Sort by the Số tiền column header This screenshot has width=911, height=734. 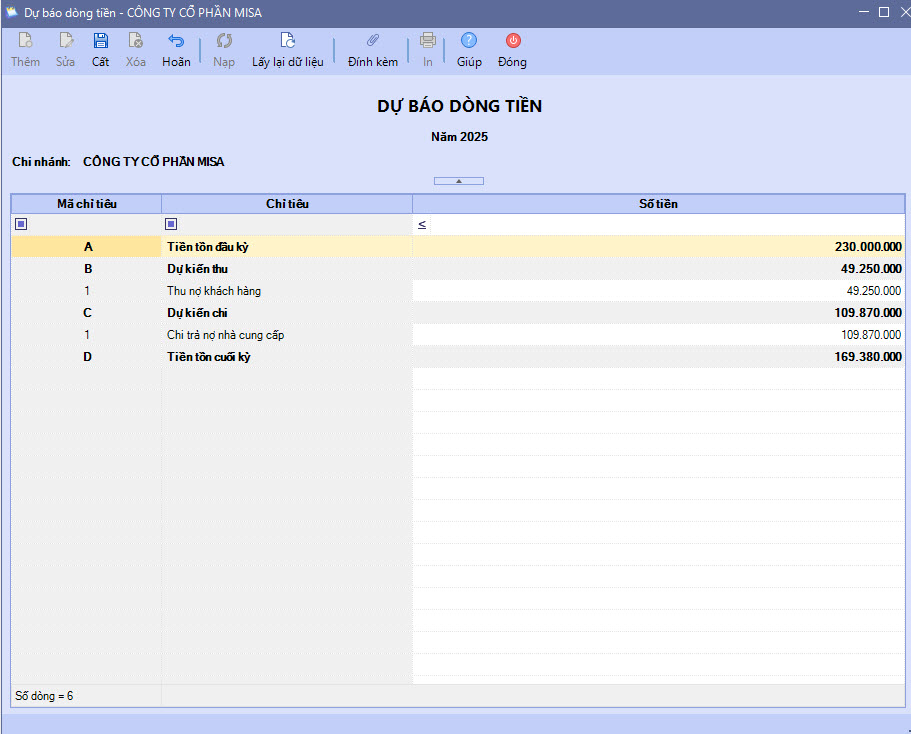pos(658,203)
